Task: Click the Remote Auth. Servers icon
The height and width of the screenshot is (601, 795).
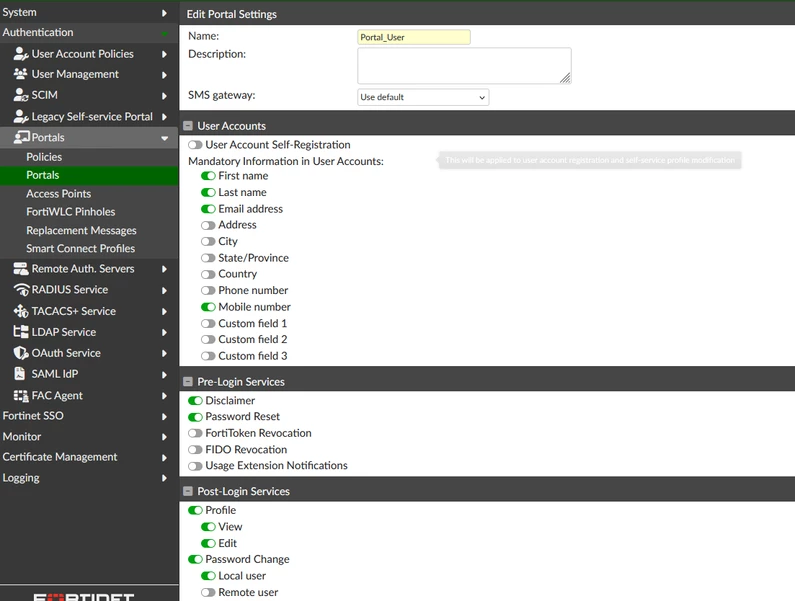Action: (21, 269)
